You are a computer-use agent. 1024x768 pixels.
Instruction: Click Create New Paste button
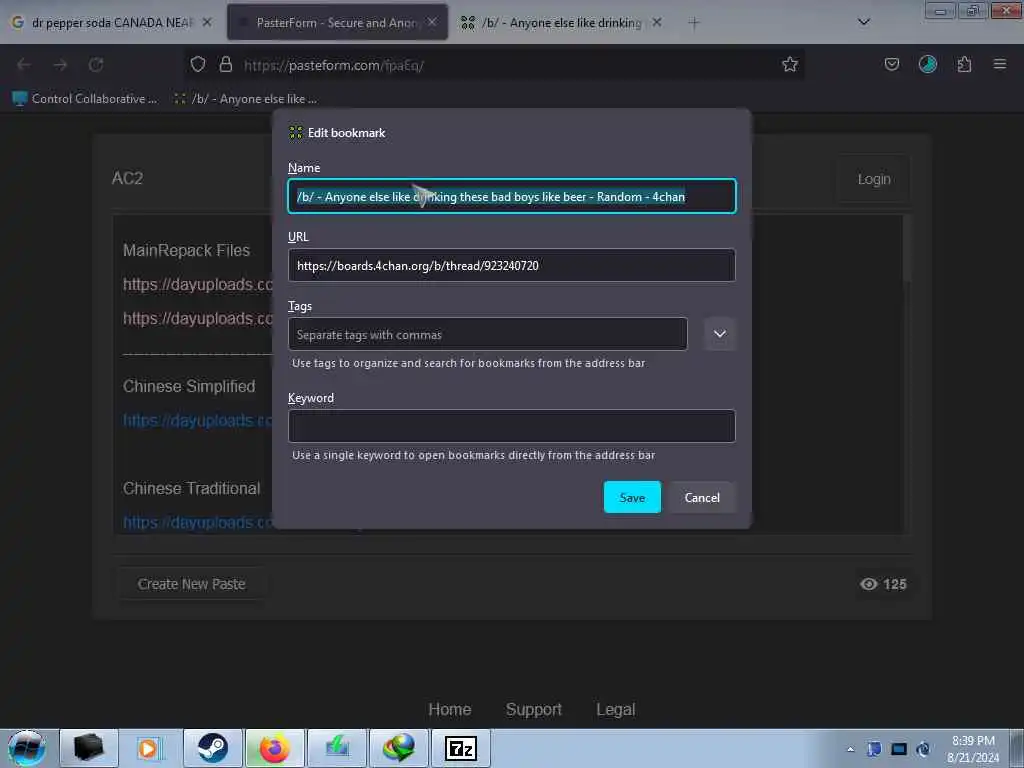coord(191,584)
